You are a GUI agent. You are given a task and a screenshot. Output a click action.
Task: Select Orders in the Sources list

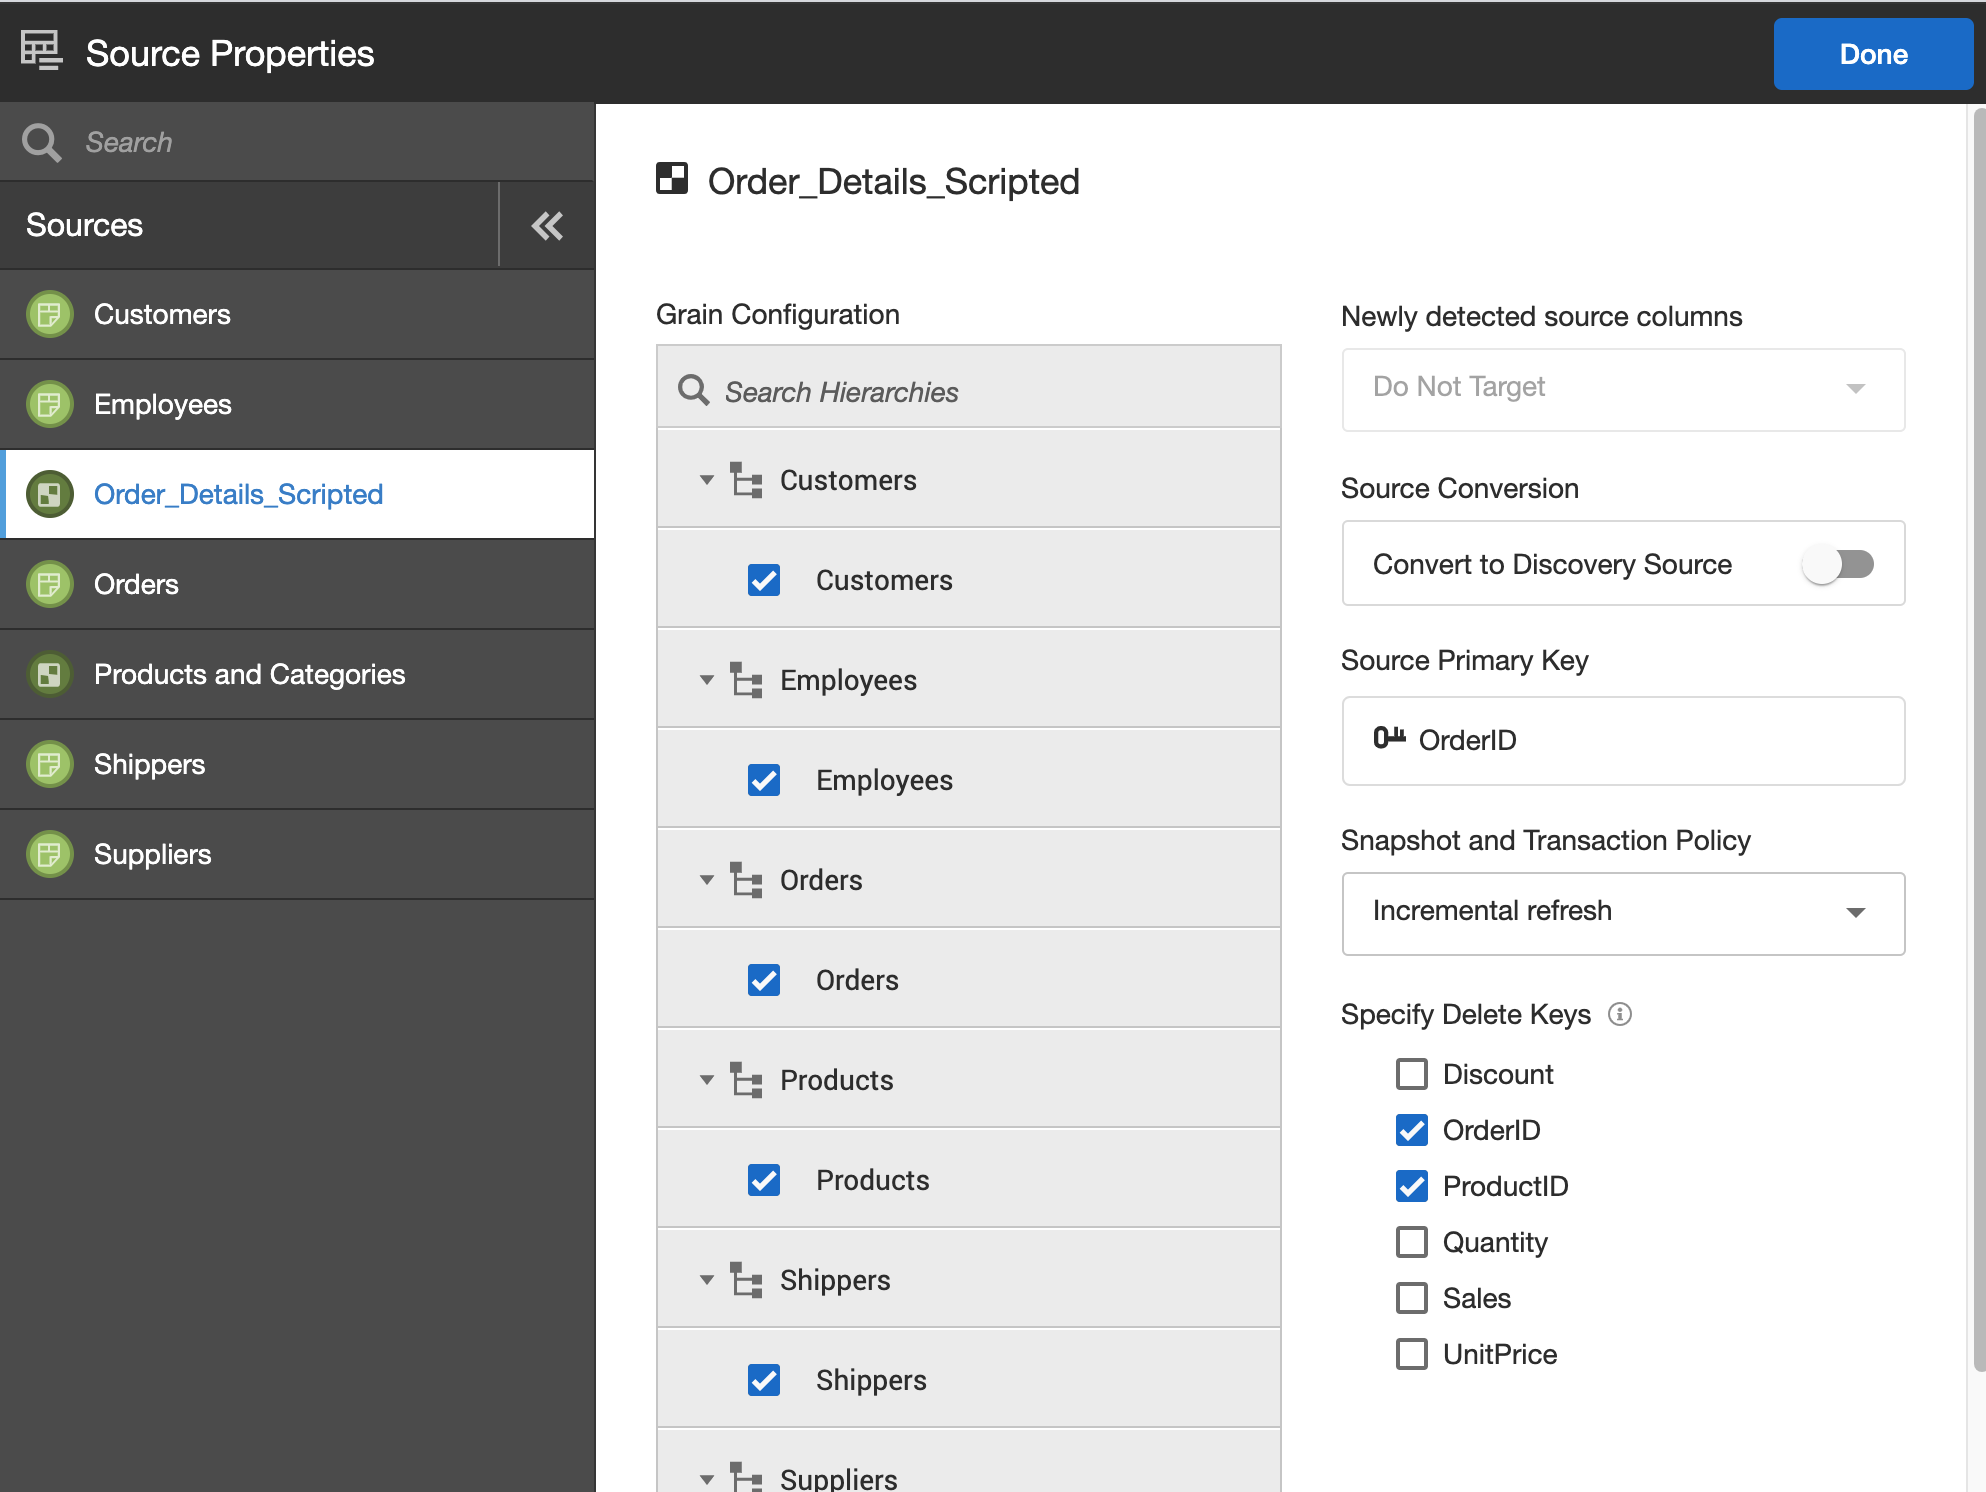tap(137, 585)
